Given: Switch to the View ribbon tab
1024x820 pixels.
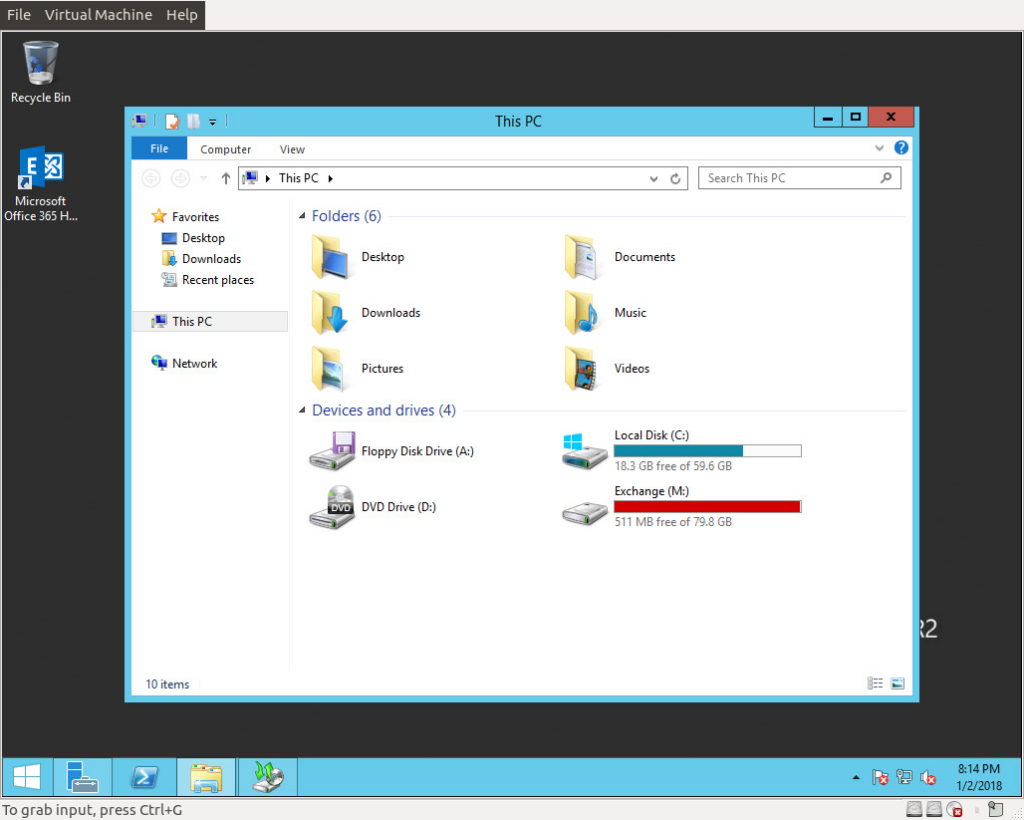Looking at the screenshot, I should click(292, 150).
